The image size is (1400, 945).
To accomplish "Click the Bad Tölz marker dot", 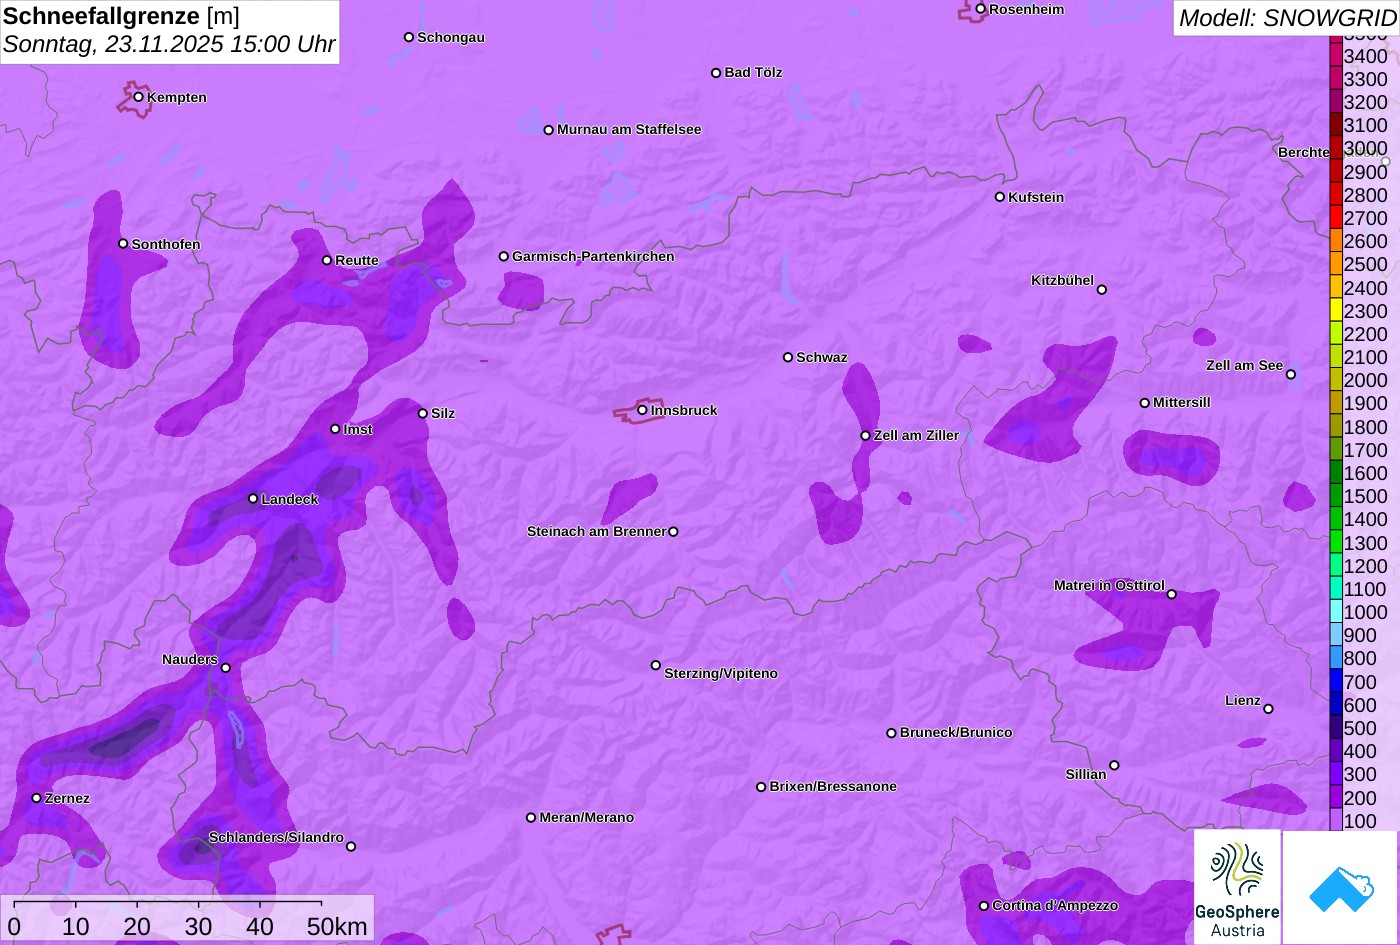I will click(716, 73).
